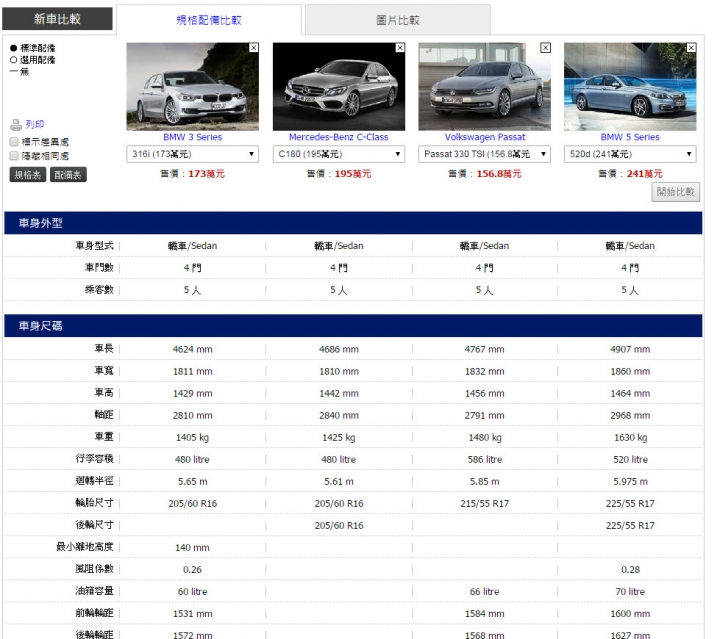Viewport: 720px width, 639px height.
Task: Click the 0.28 drag coefficient value
Action: pos(630,570)
